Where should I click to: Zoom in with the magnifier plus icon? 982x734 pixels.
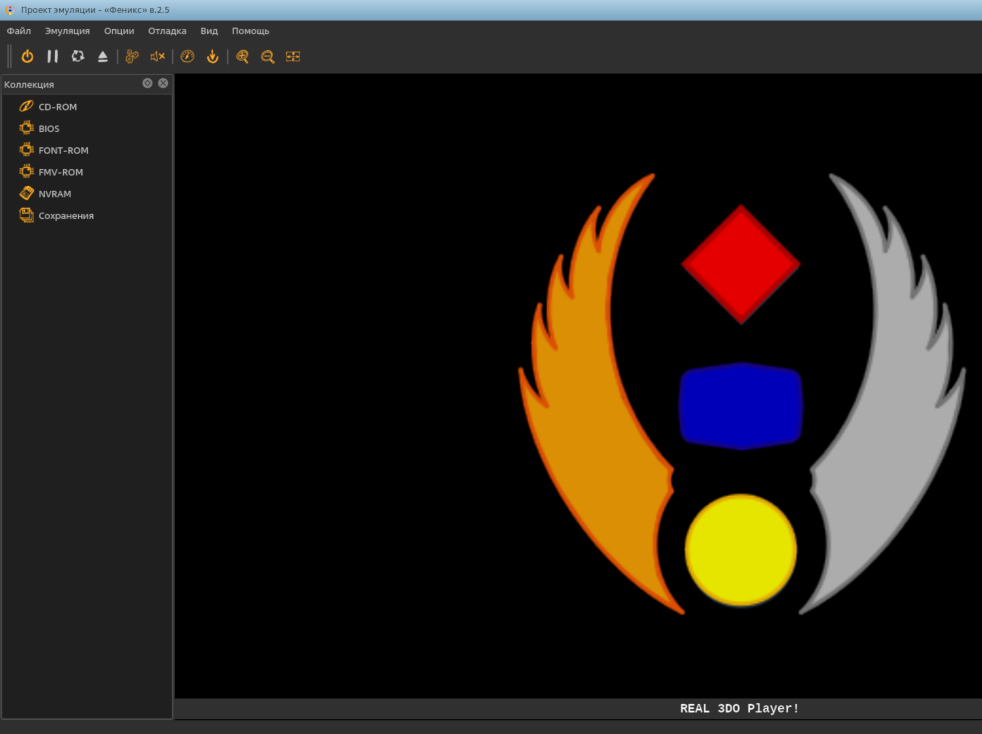[x=242, y=56]
